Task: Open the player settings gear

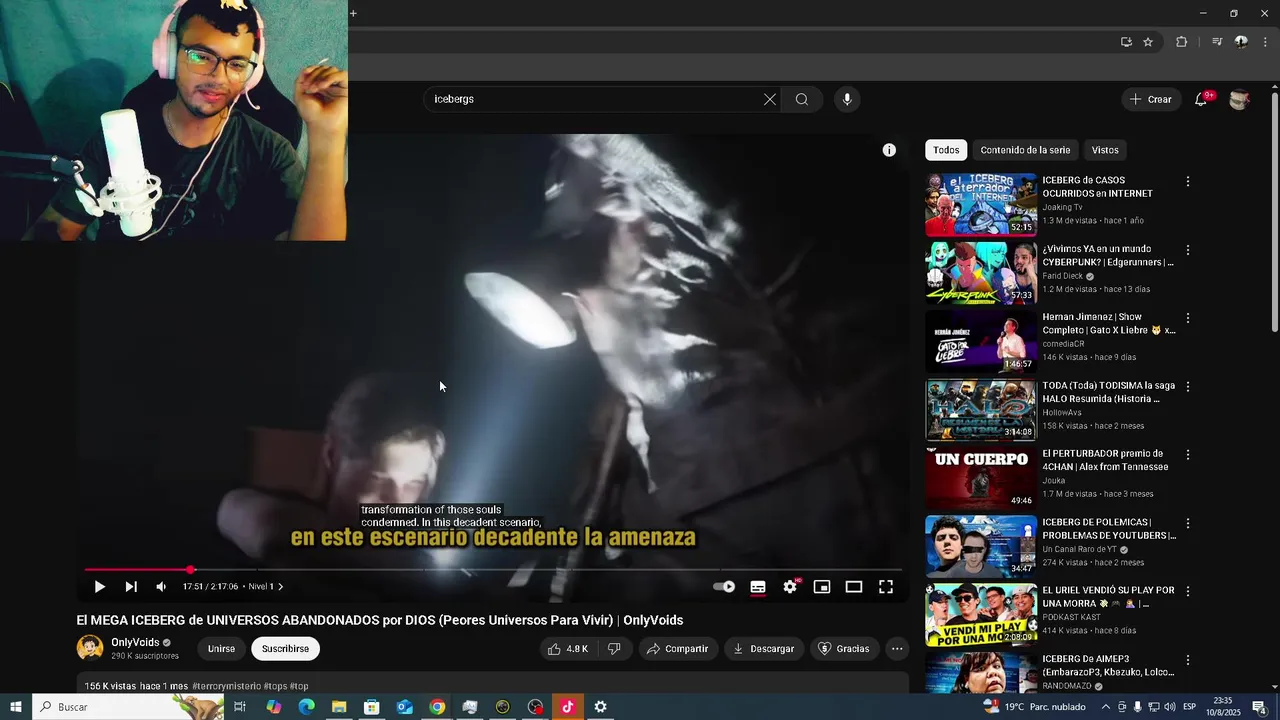Action: coord(790,587)
